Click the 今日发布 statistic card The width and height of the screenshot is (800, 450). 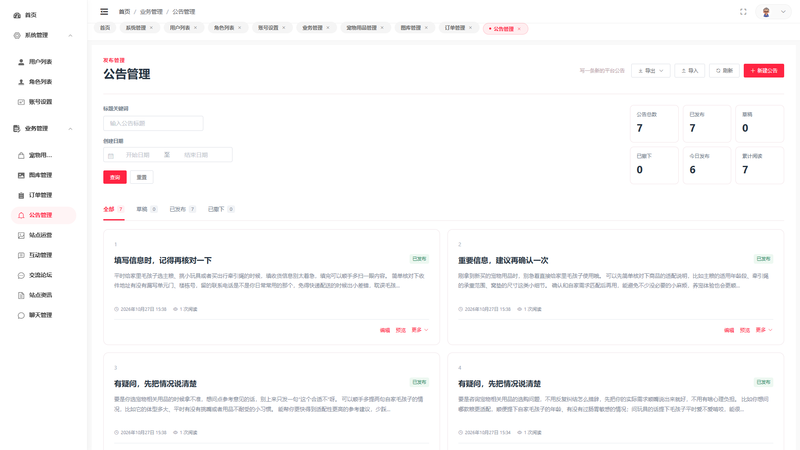pyautogui.click(x=707, y=165)
